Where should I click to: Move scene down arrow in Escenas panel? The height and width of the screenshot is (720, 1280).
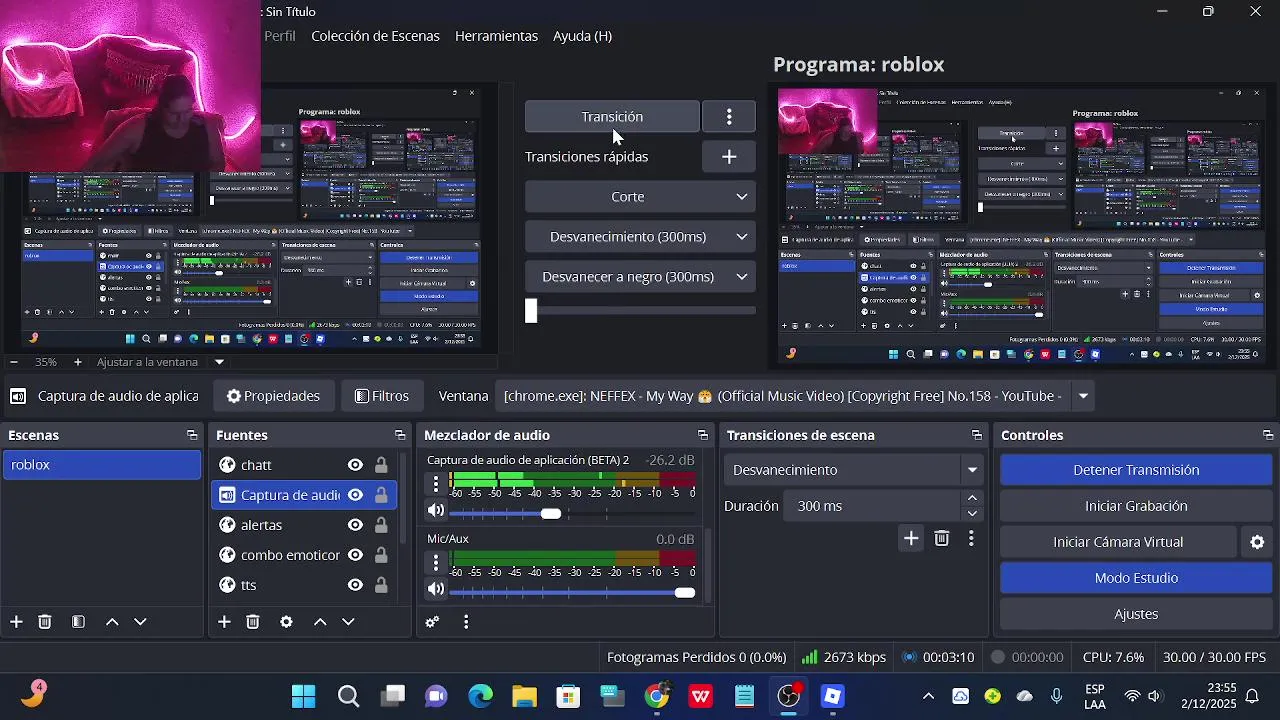140,622
